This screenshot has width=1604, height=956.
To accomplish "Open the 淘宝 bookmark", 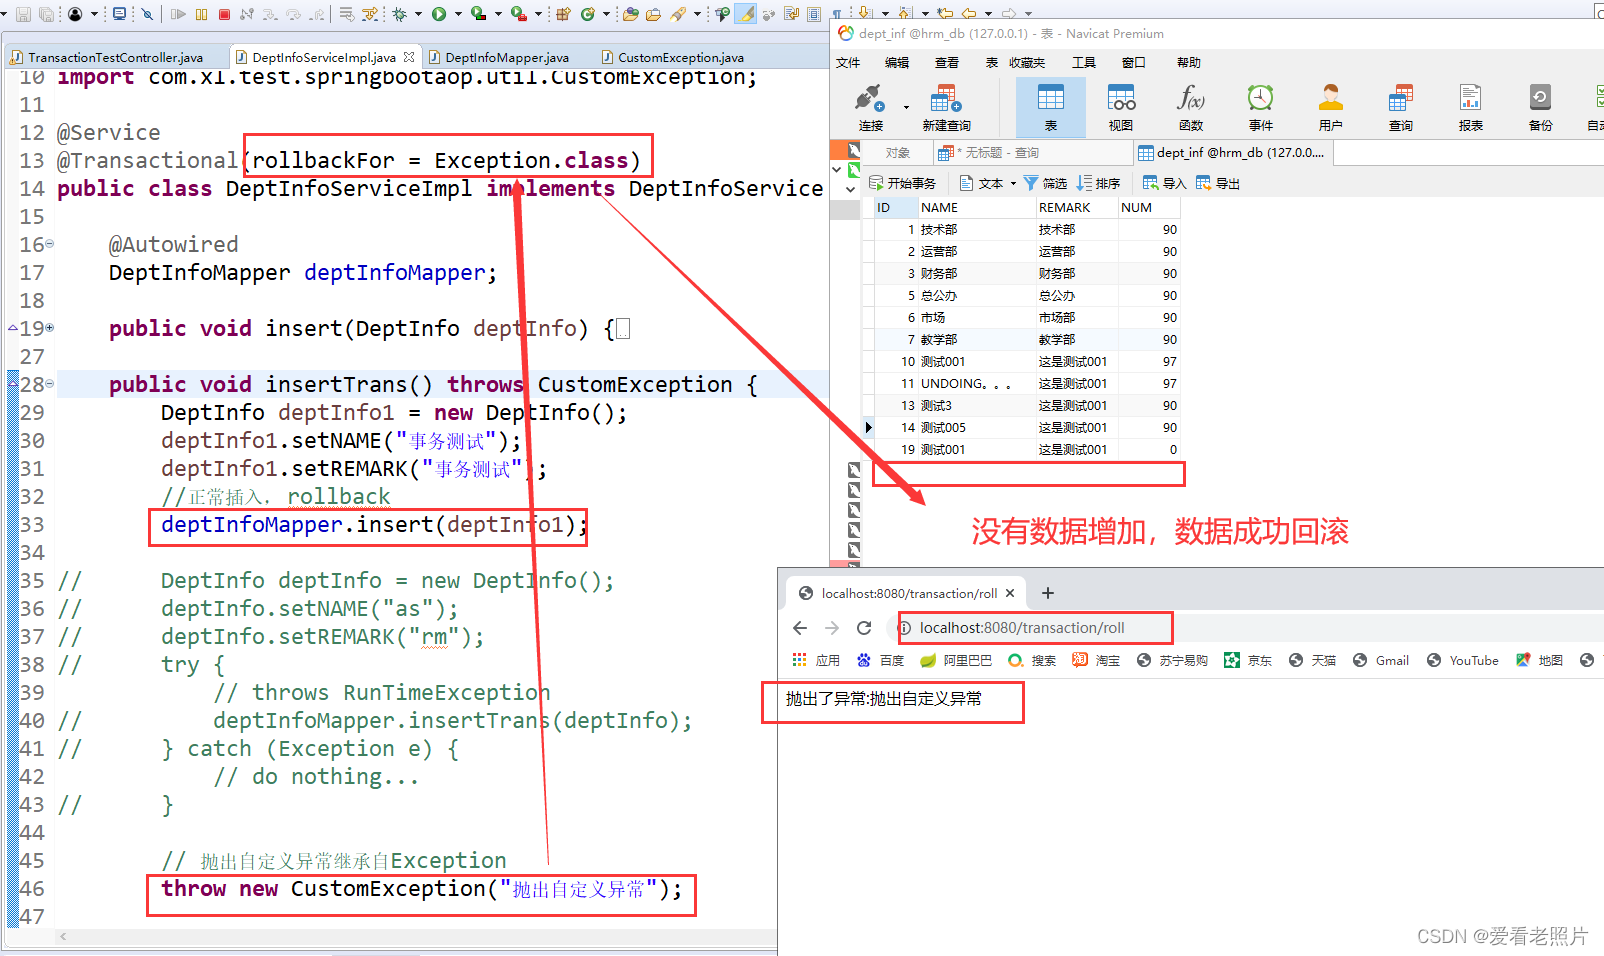I will pyautogui.click(x=1097, y=660).
